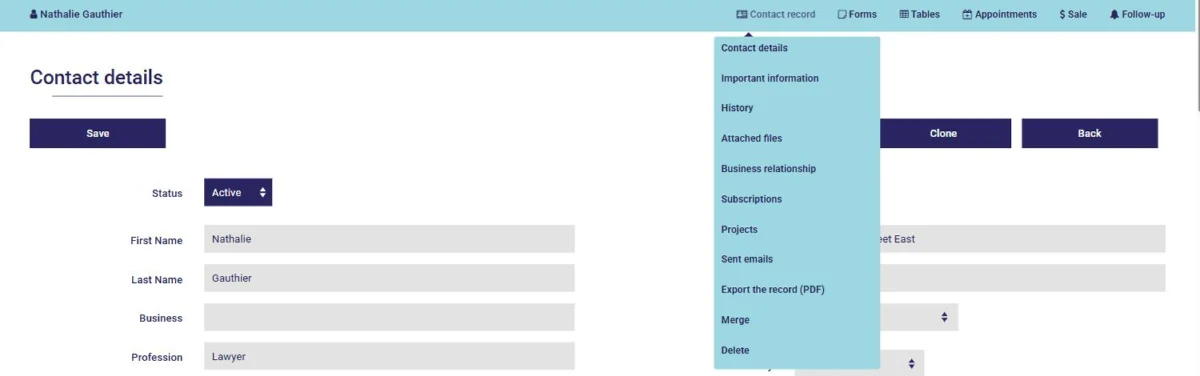Click the Nathalie Gauthier name in header
The width and height of the screenshot is (1200, 376).
click(82, 15)
